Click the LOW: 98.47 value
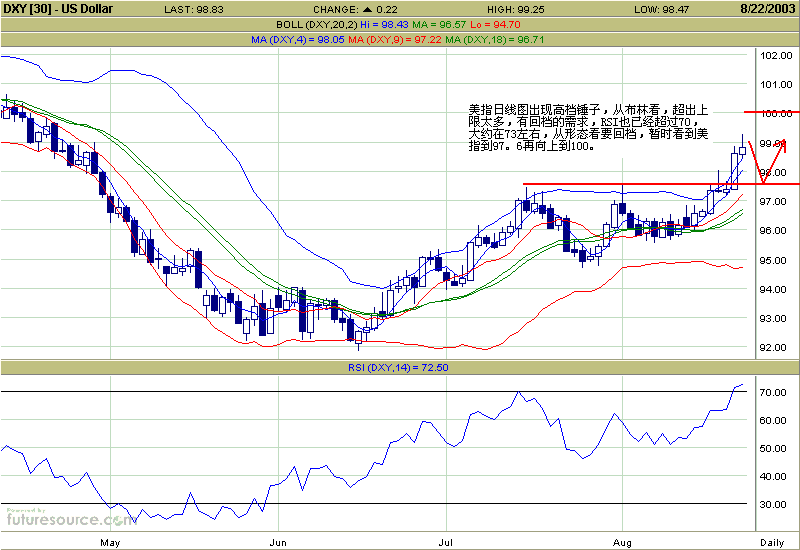800x550 pixels. coord(662,9)
